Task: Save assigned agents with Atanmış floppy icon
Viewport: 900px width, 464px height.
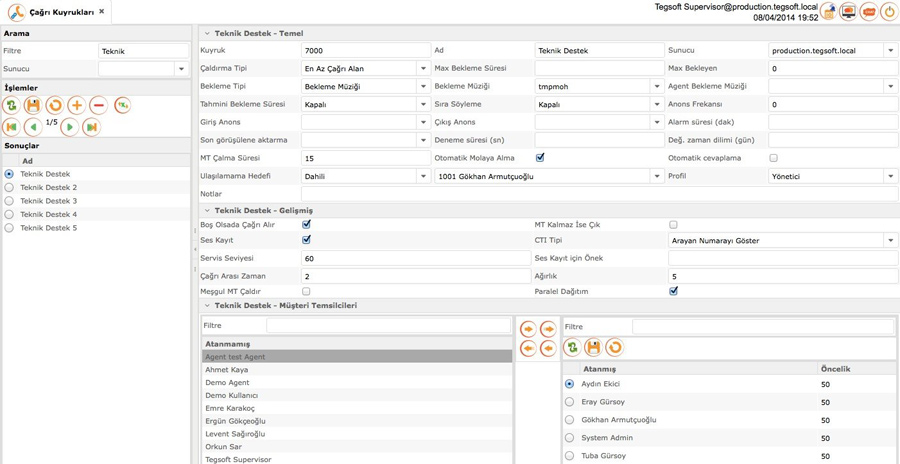Action: point(593,347)
